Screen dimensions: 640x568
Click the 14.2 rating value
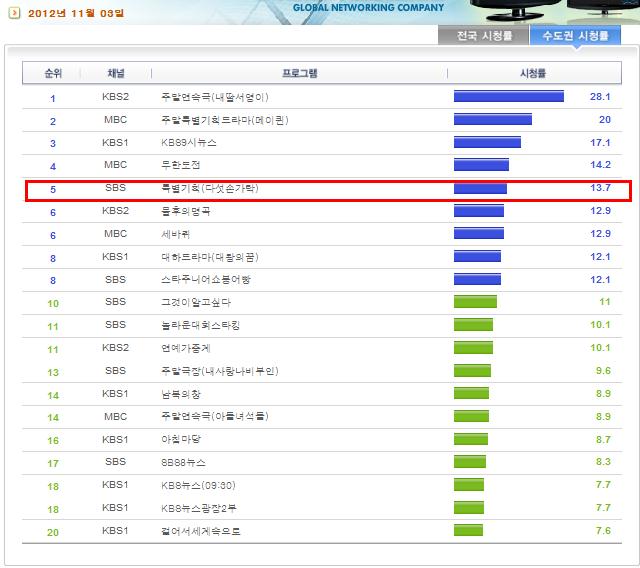[x=600, y=164]
